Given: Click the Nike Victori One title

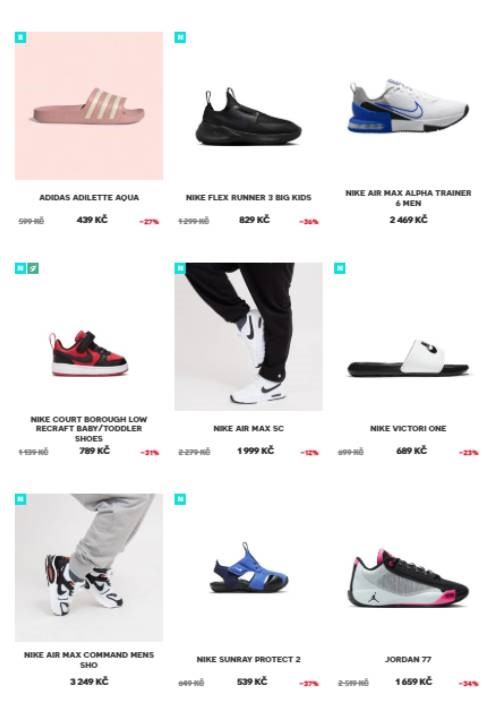Looking at the screenshot, I should click(408, 428).
